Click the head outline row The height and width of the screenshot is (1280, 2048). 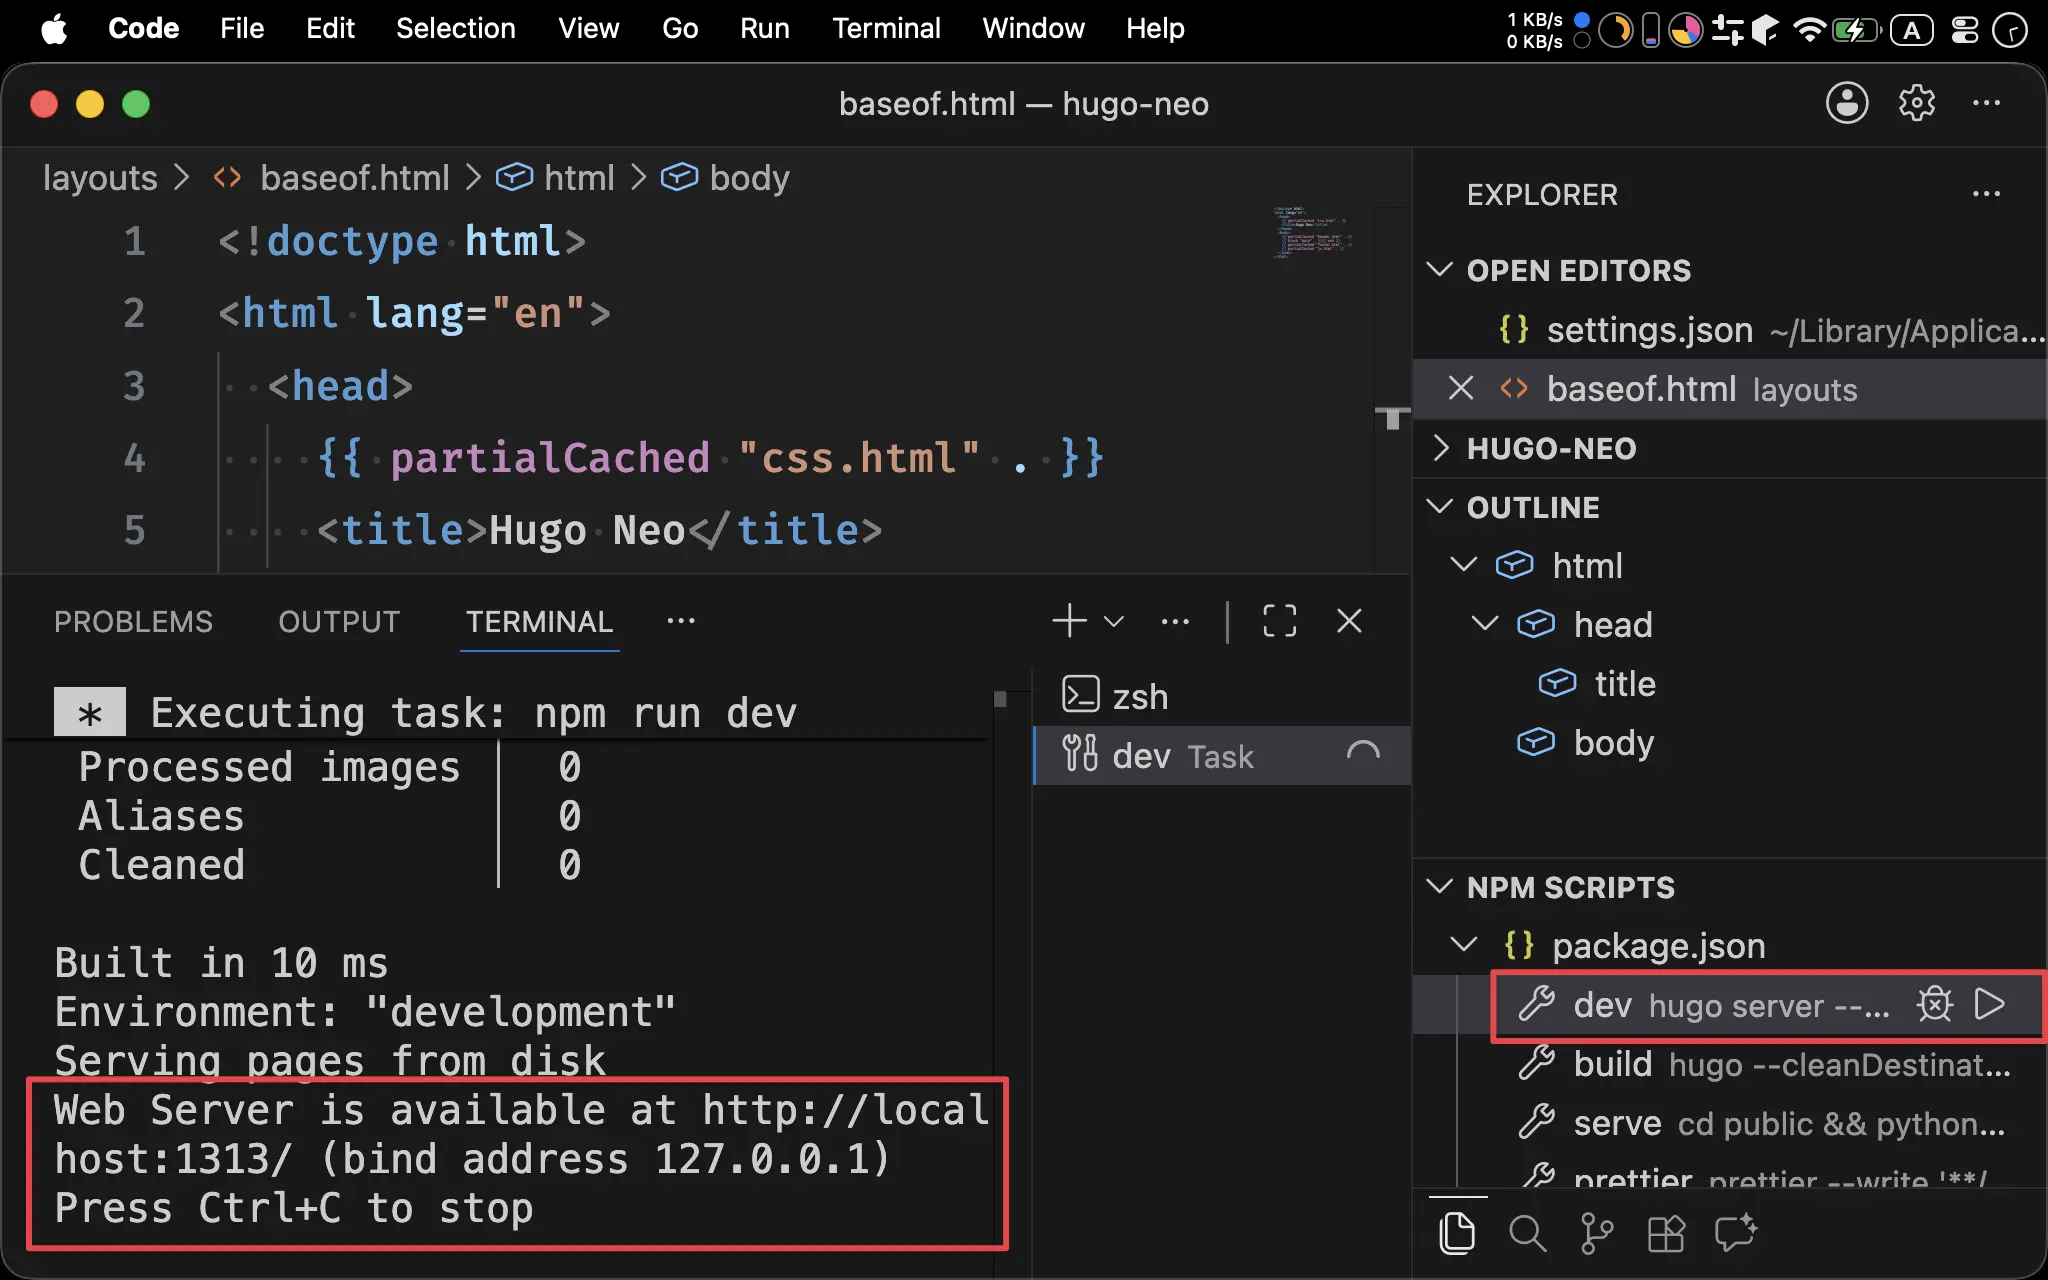[1728, 624]
